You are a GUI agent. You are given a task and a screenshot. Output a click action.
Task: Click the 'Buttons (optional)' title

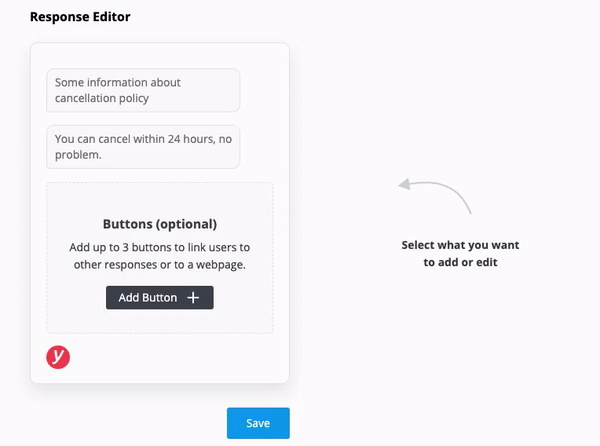tap(160, 224)
